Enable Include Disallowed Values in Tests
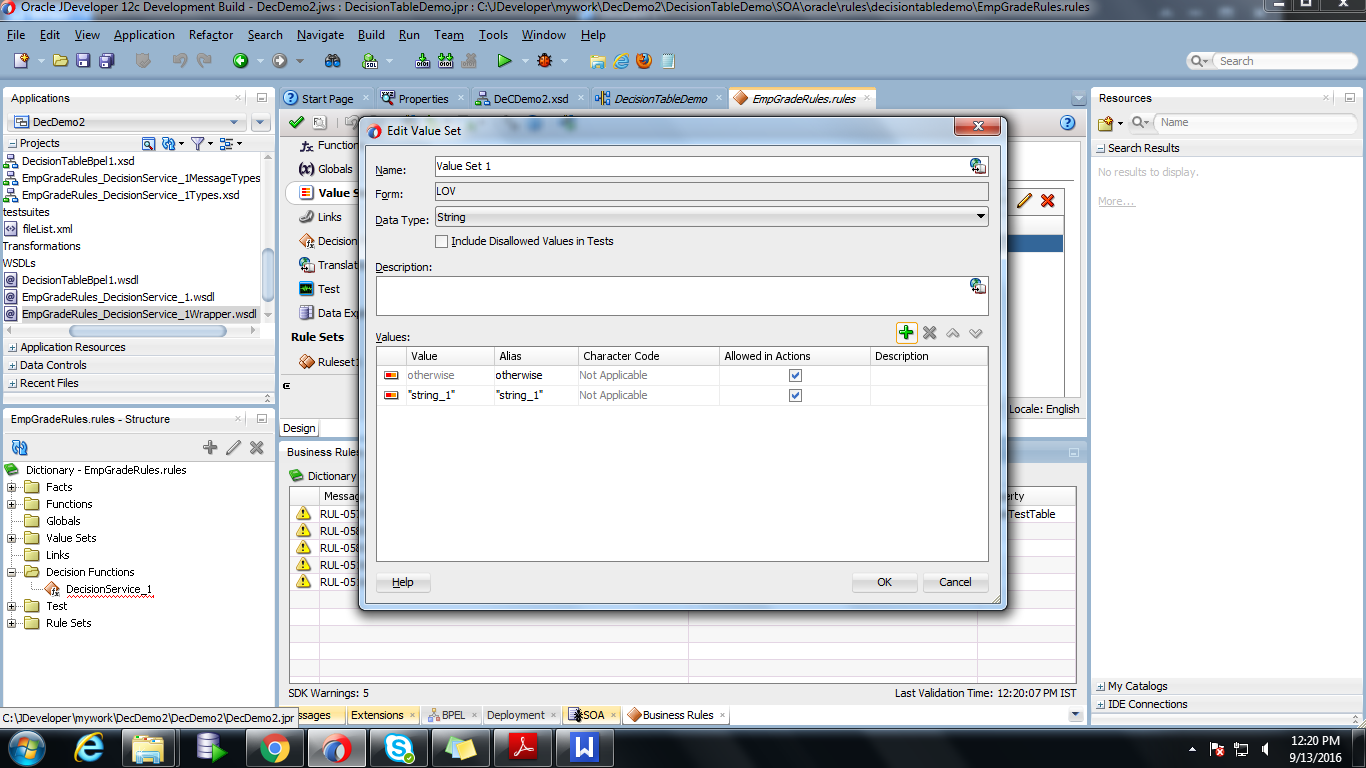The height and width of the screenshot is (768, 1366). coord(441,241)
